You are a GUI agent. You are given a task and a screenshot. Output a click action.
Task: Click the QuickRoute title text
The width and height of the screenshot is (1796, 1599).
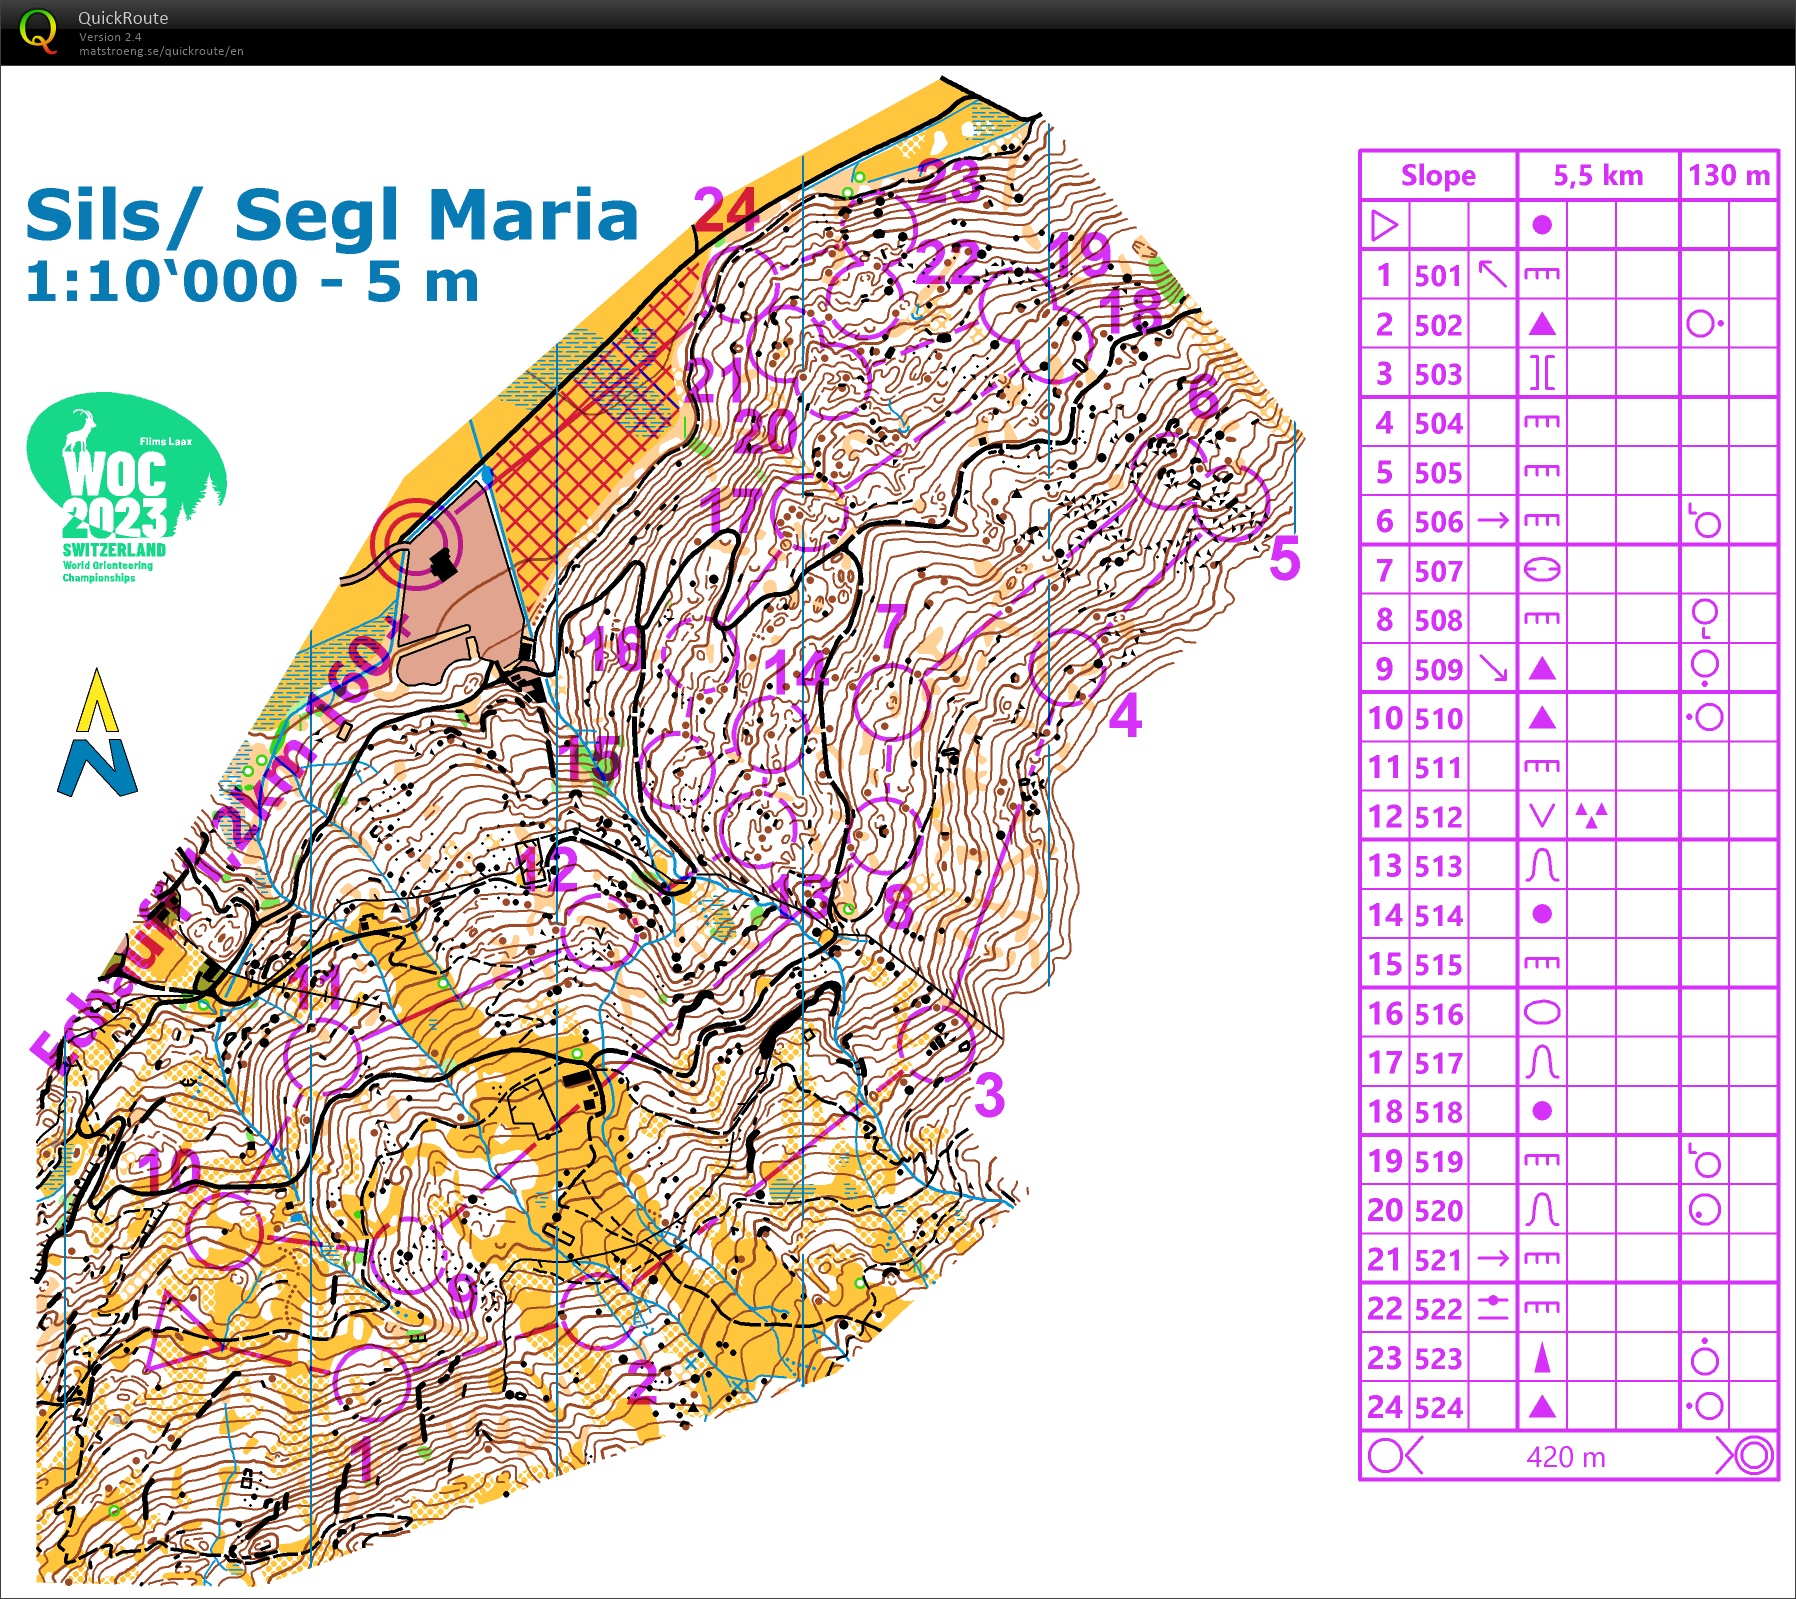123,18
